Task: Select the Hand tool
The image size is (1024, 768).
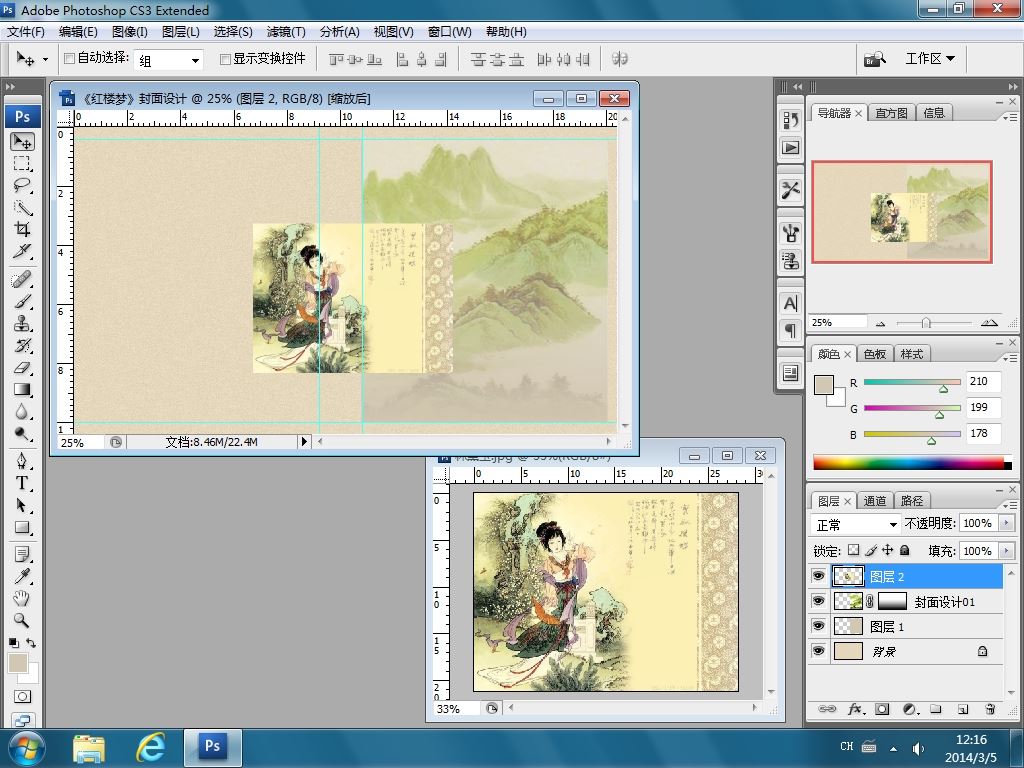Action: tap(22, 598)
